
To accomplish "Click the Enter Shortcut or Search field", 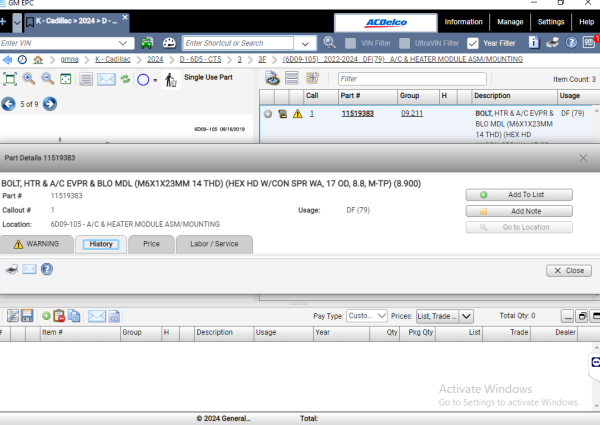I will (x=238, y=43).
